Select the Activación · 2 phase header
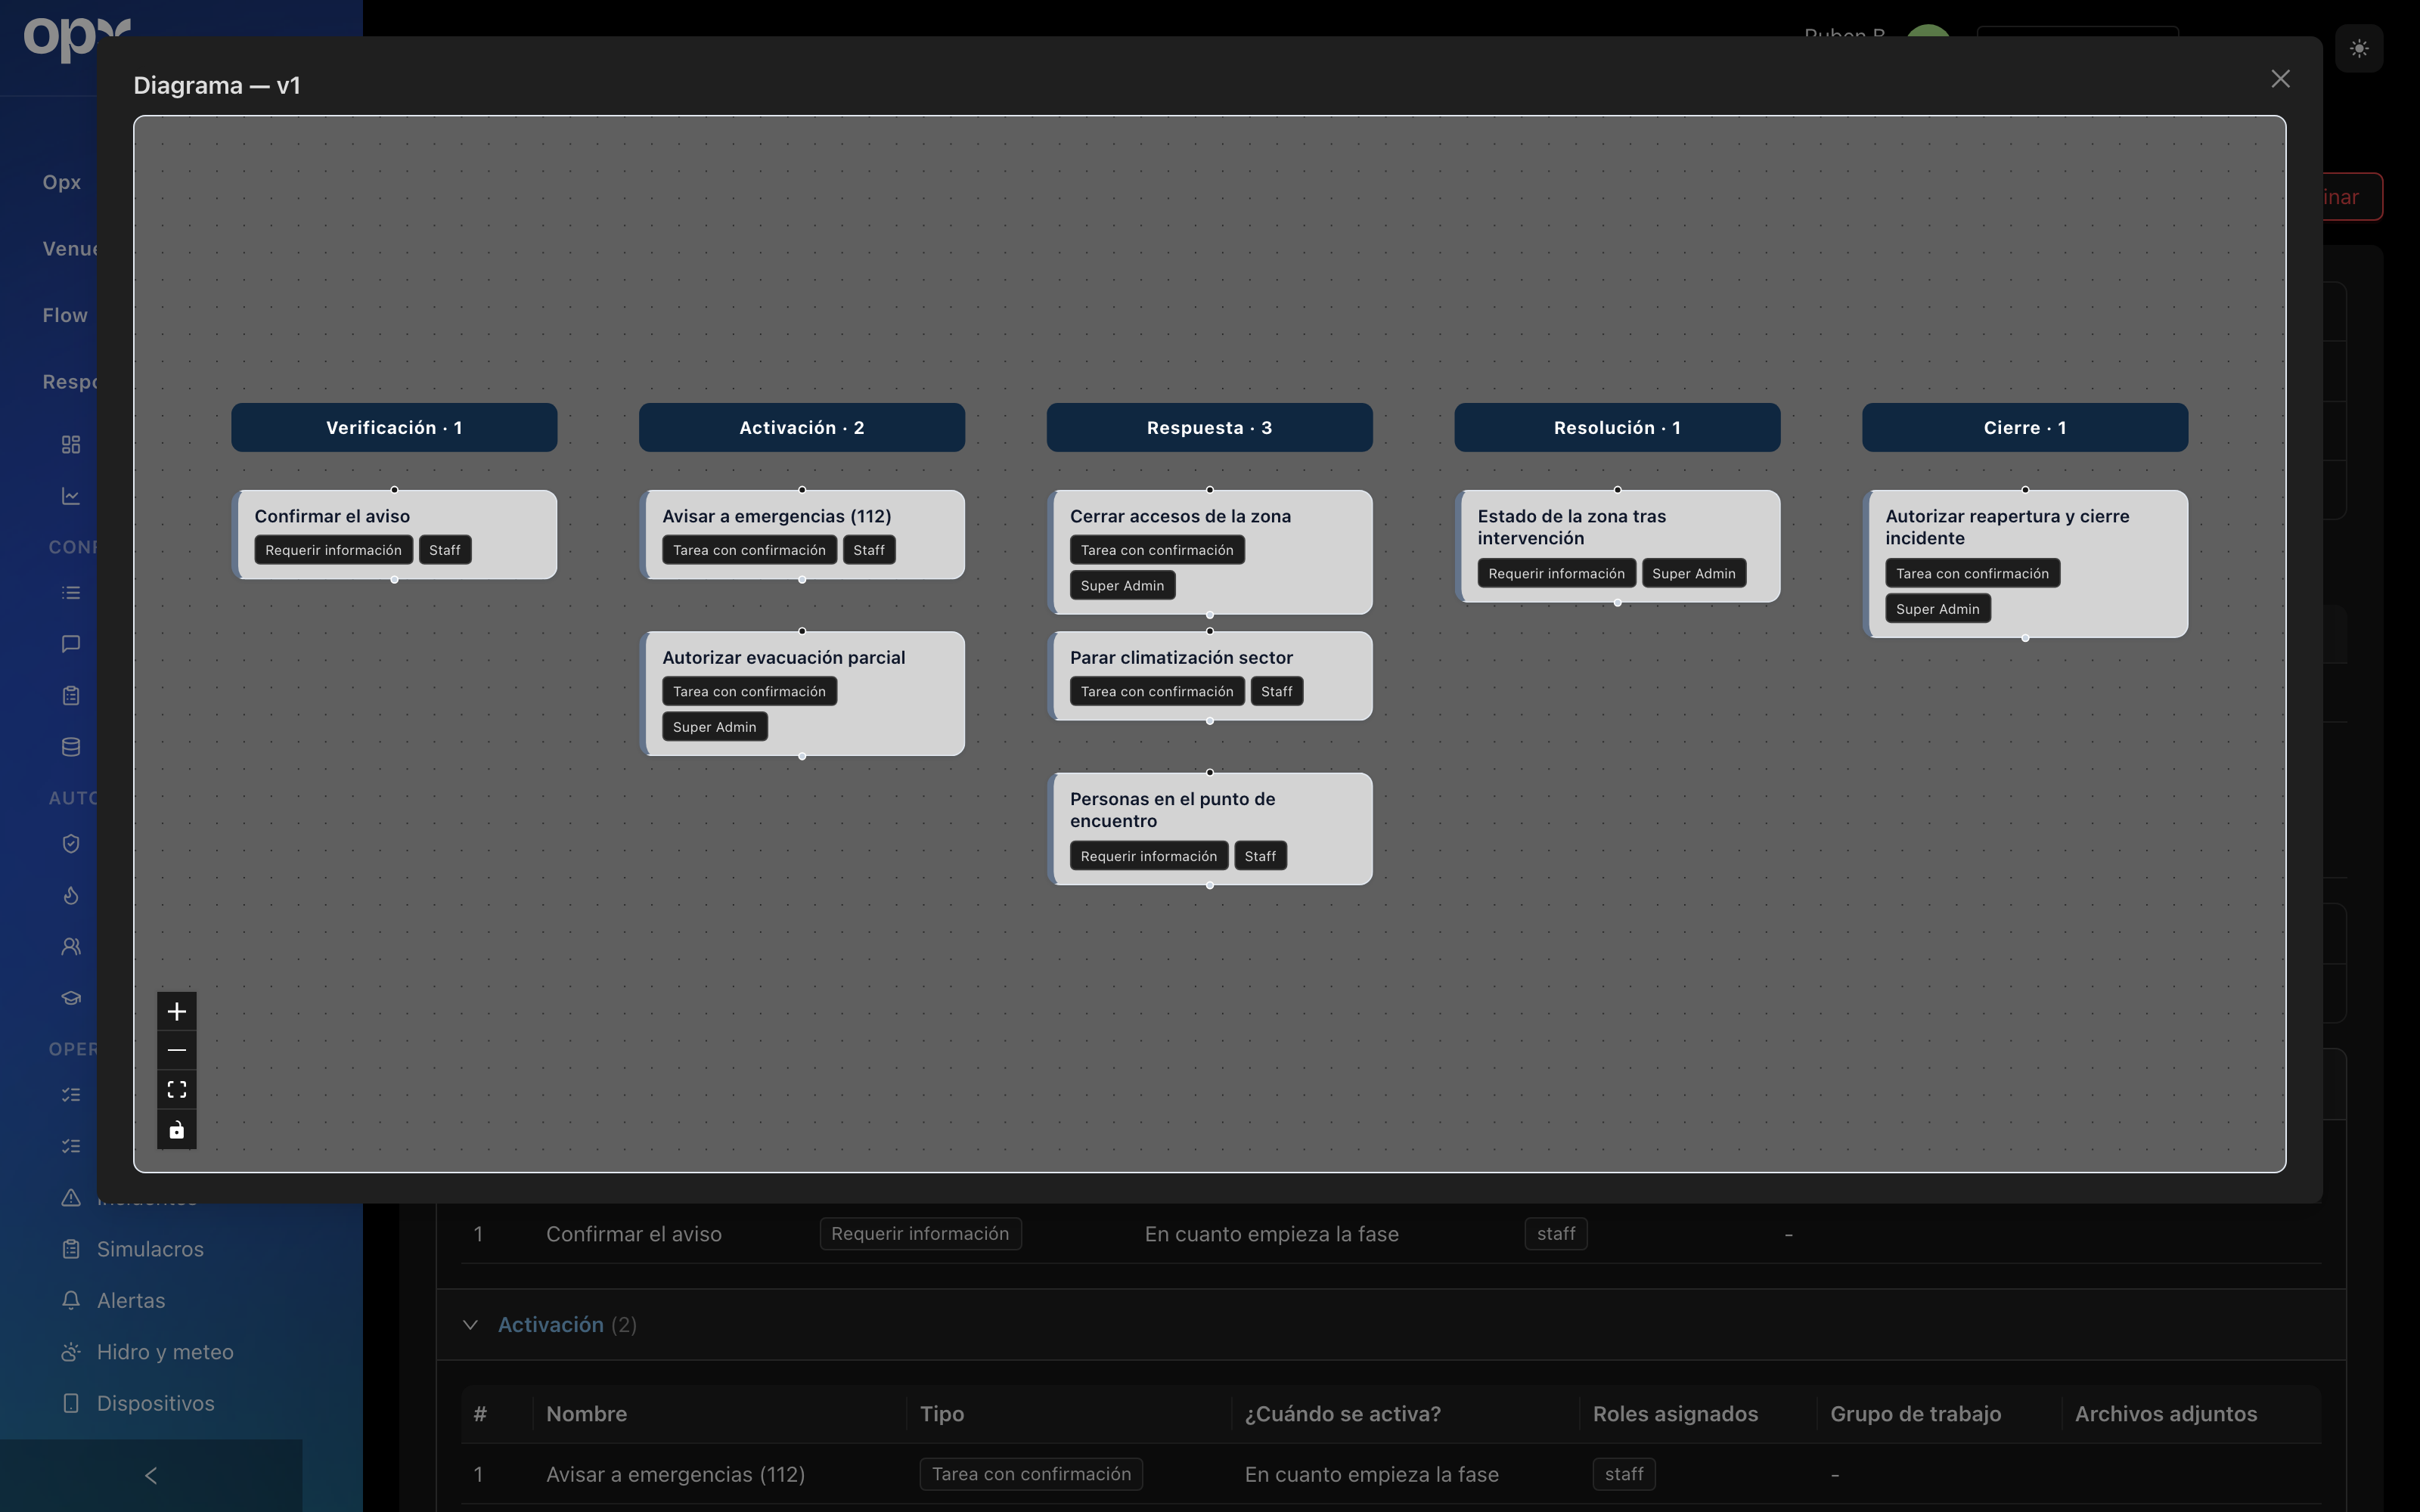2420x1512 pixels. click(x=802, y=427)
